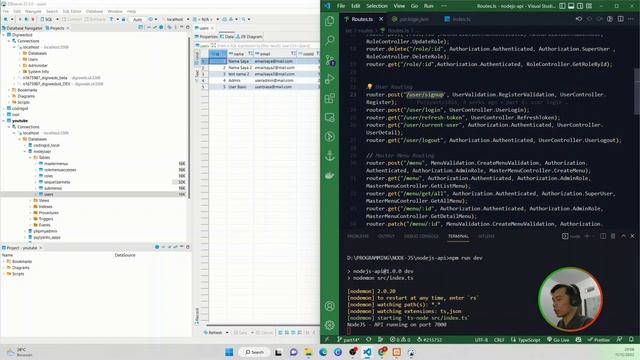Image resolution: width=640 pixels, height=360 pixels.
Task: Collapse the Tables folder in navigator
Action: pyautogui.click(x=31, y=158)
